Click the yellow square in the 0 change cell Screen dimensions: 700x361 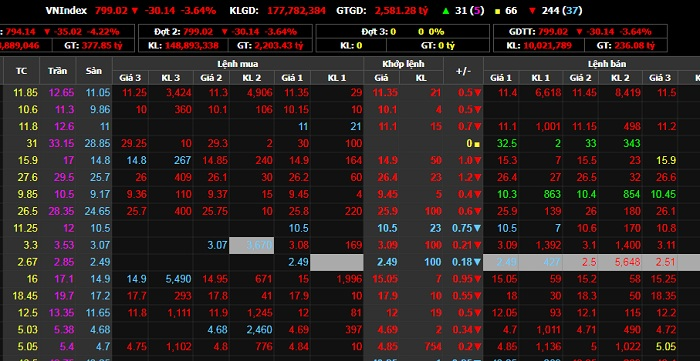(x=477, y=144)
